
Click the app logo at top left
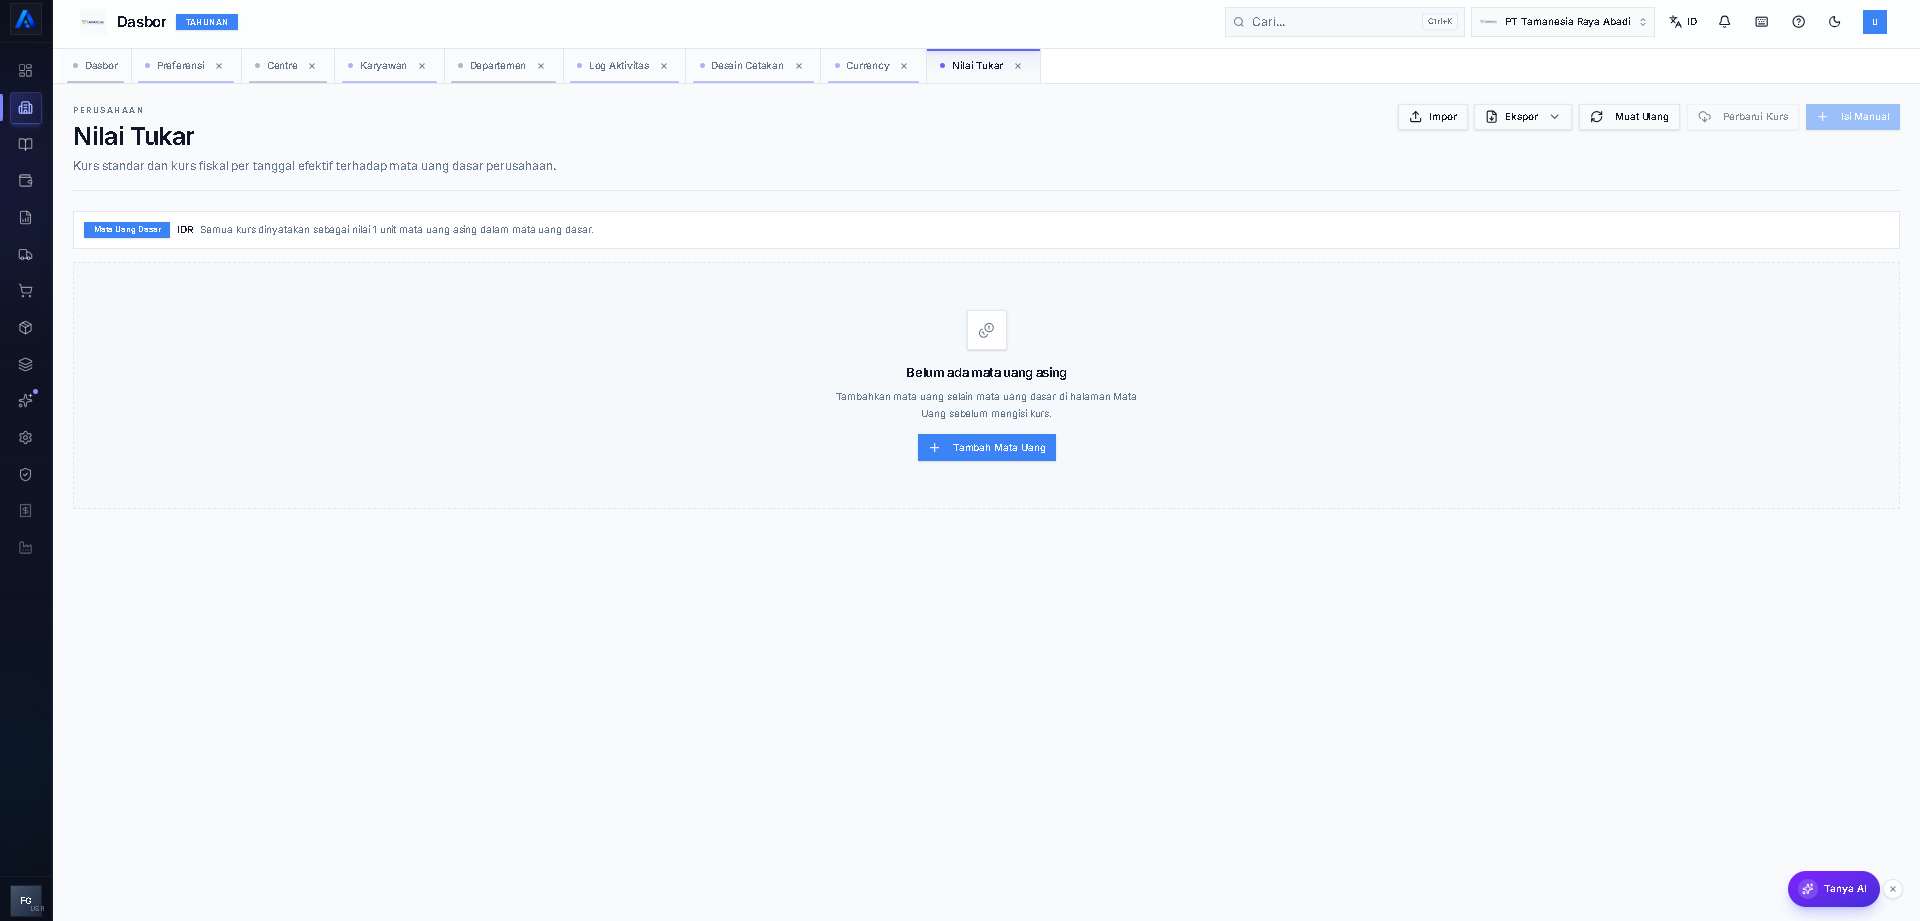26,20
